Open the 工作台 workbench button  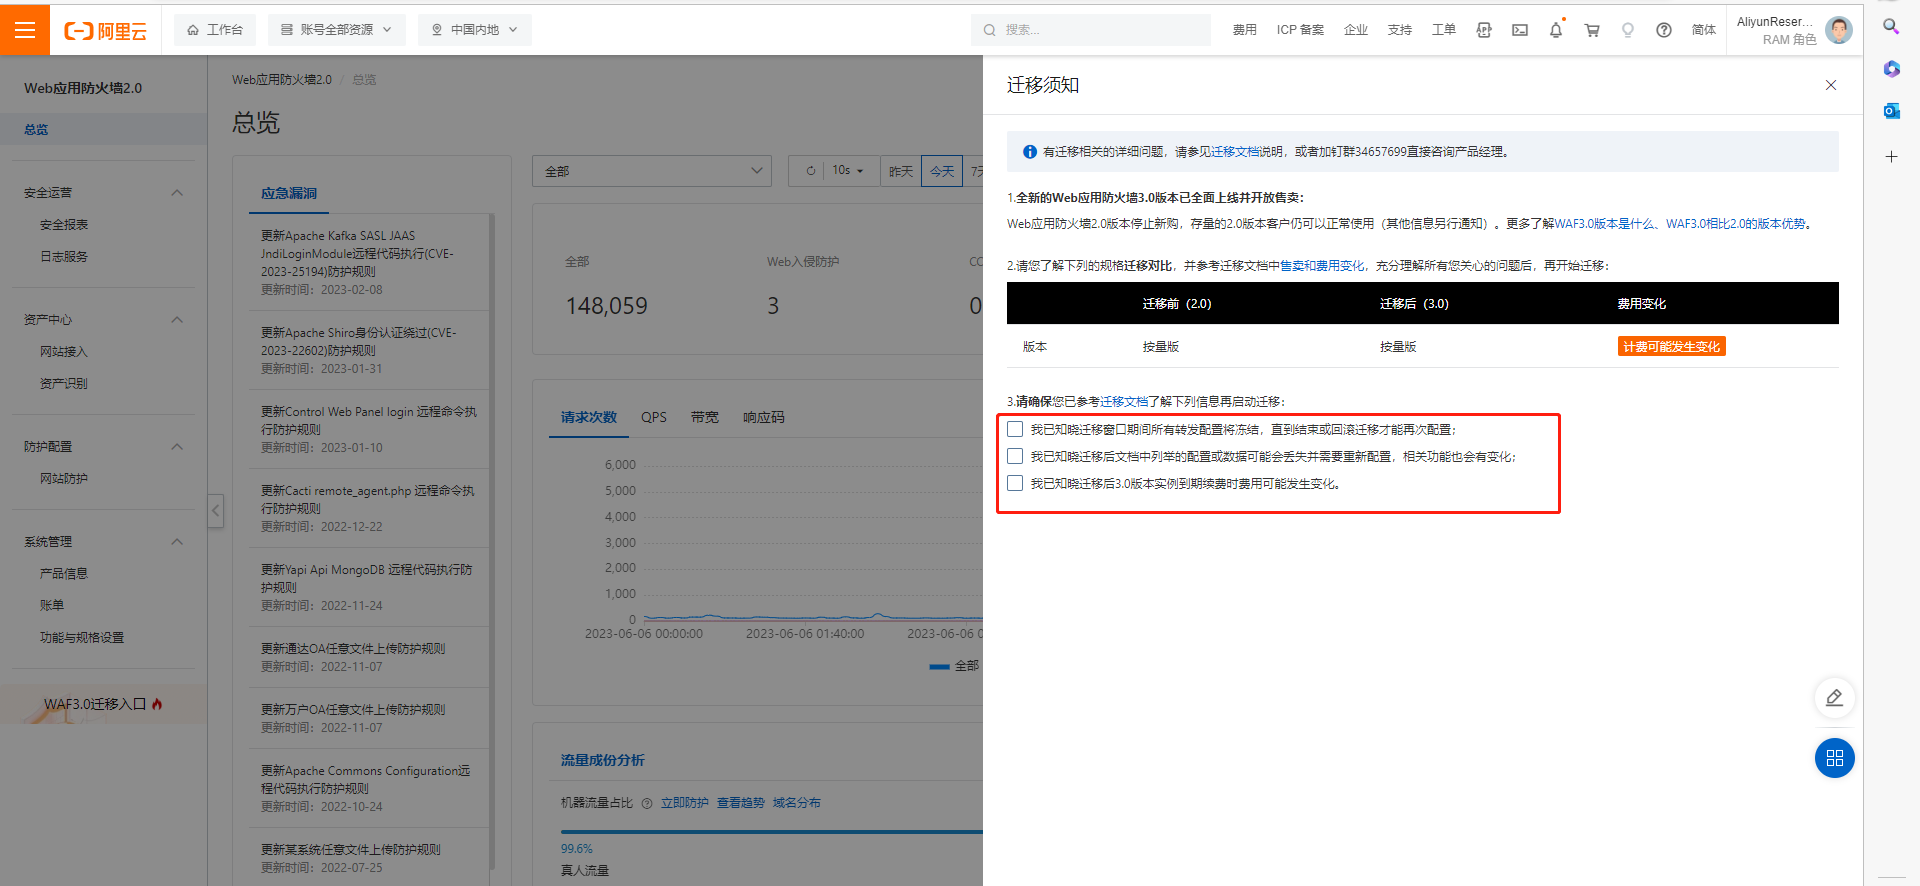point(215,30)
